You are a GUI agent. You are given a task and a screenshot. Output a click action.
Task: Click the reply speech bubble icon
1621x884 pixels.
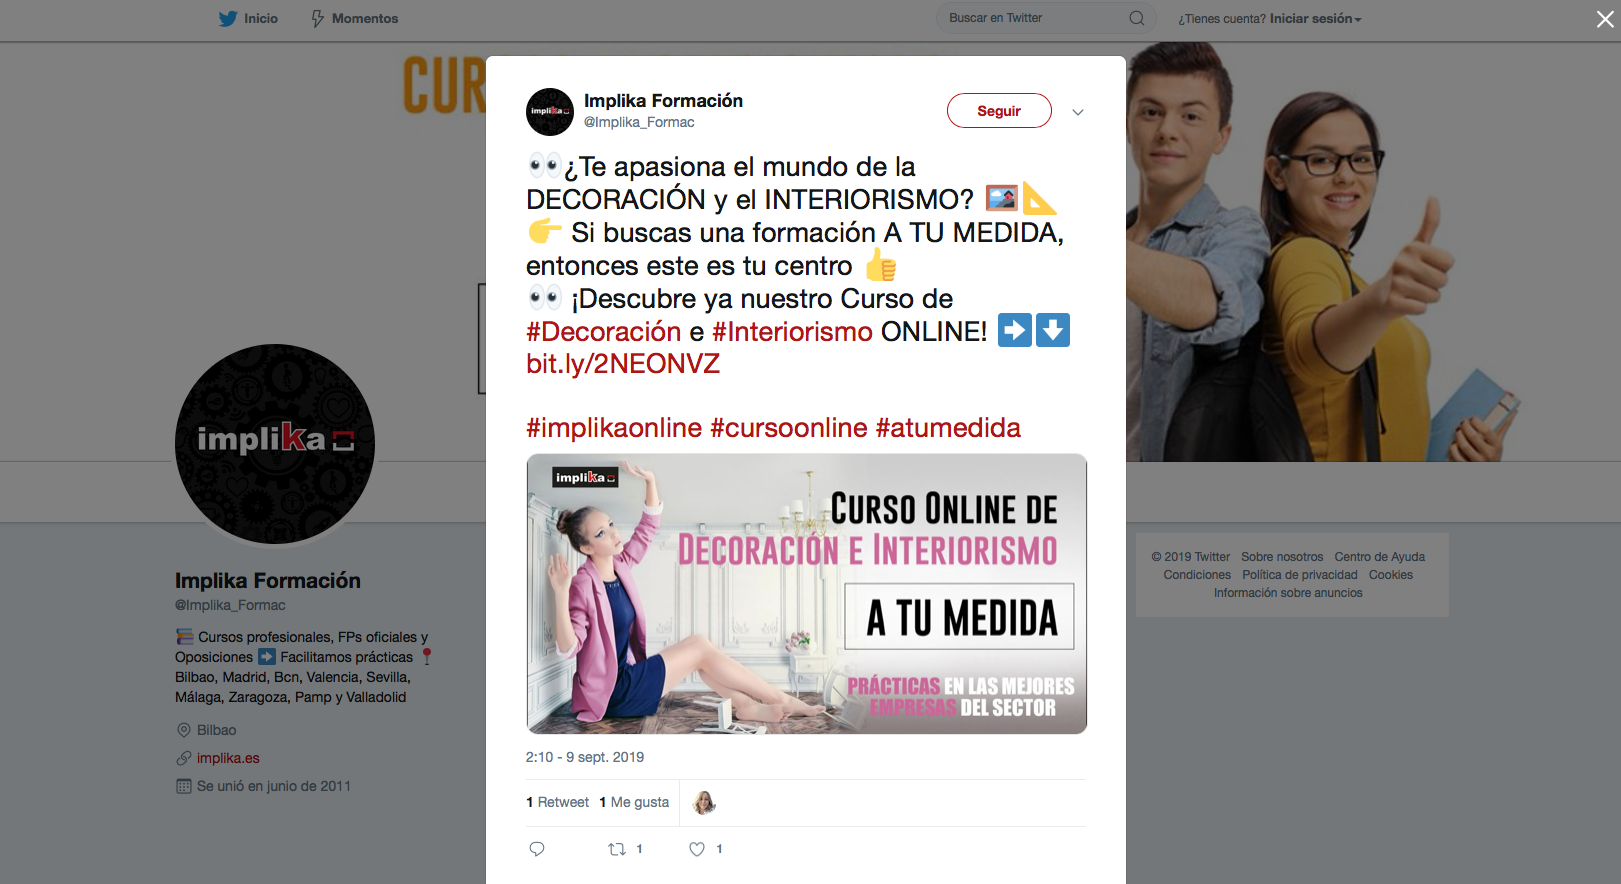click(x=537, y=849)
